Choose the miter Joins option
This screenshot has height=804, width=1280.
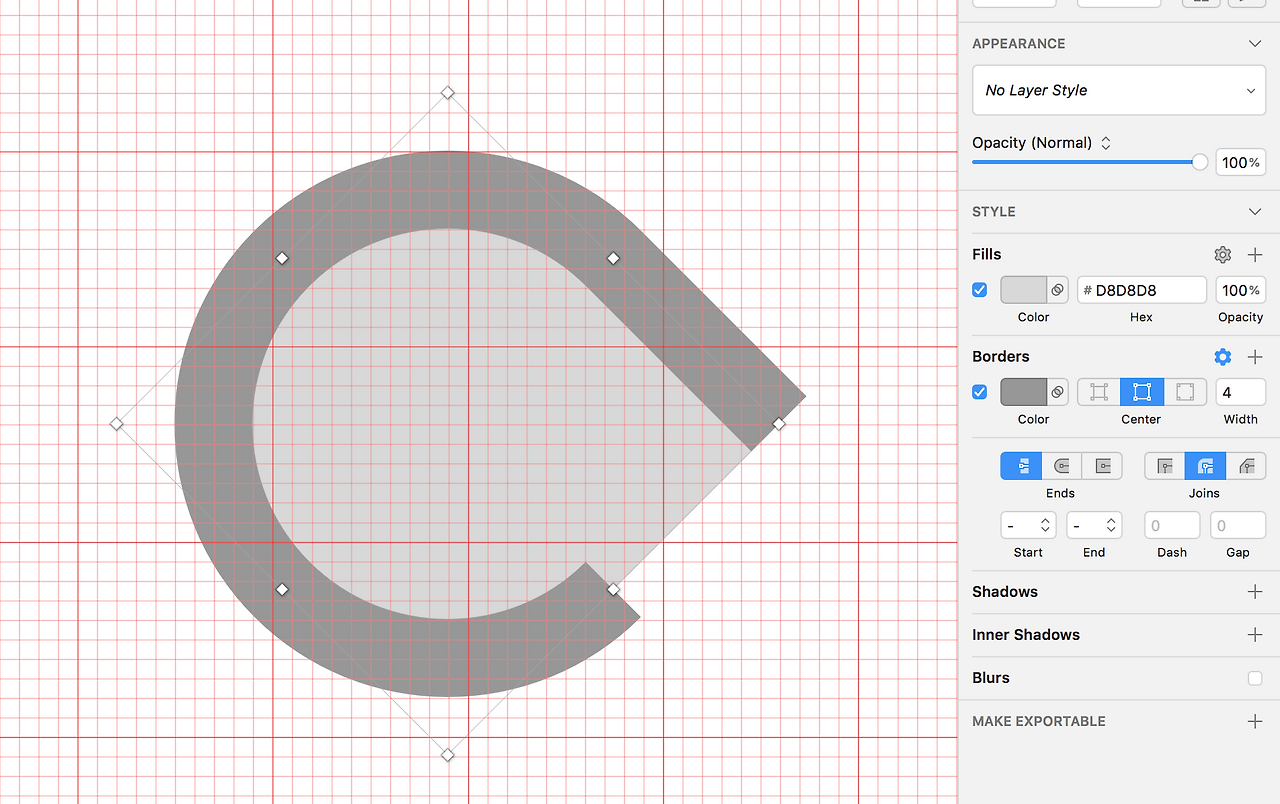click(1165, 466)
